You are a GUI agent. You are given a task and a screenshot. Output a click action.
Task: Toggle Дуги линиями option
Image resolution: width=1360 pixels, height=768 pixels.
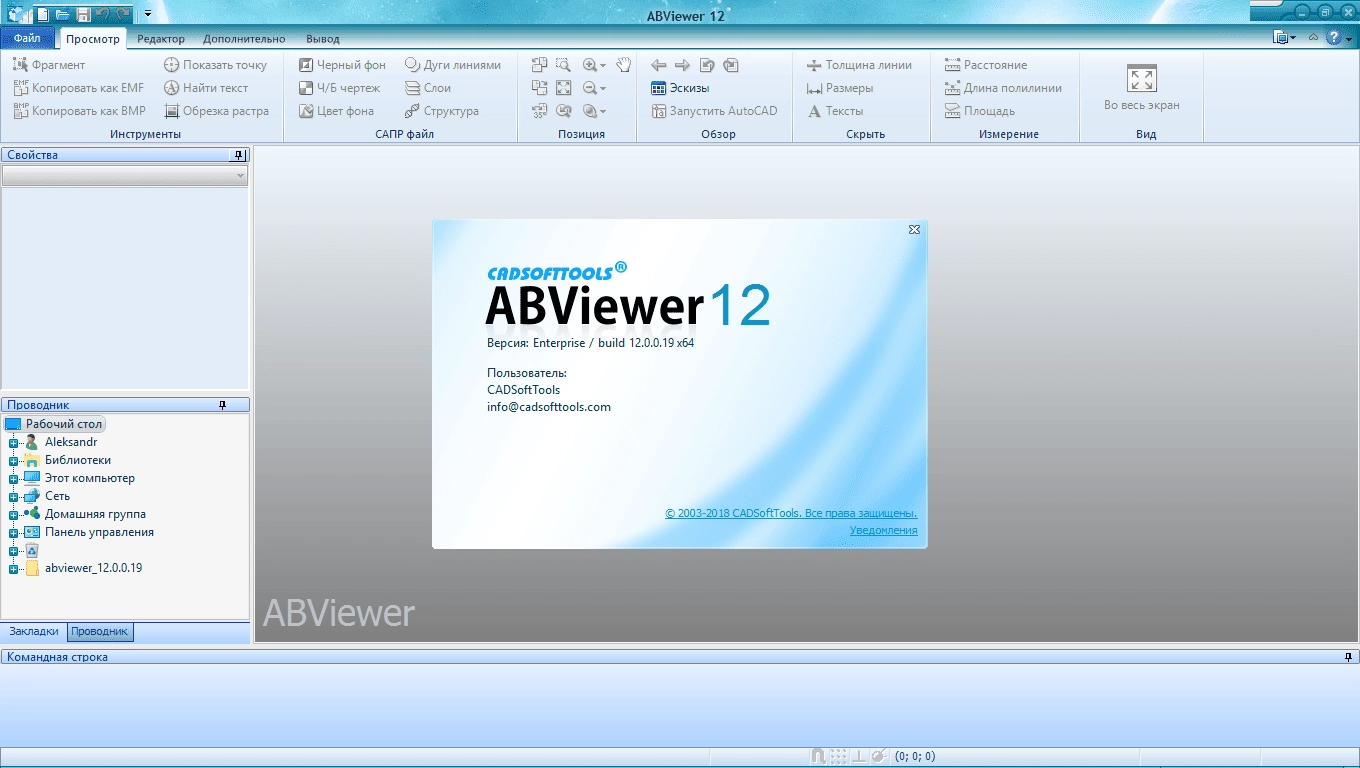click(x=453, y=65)
